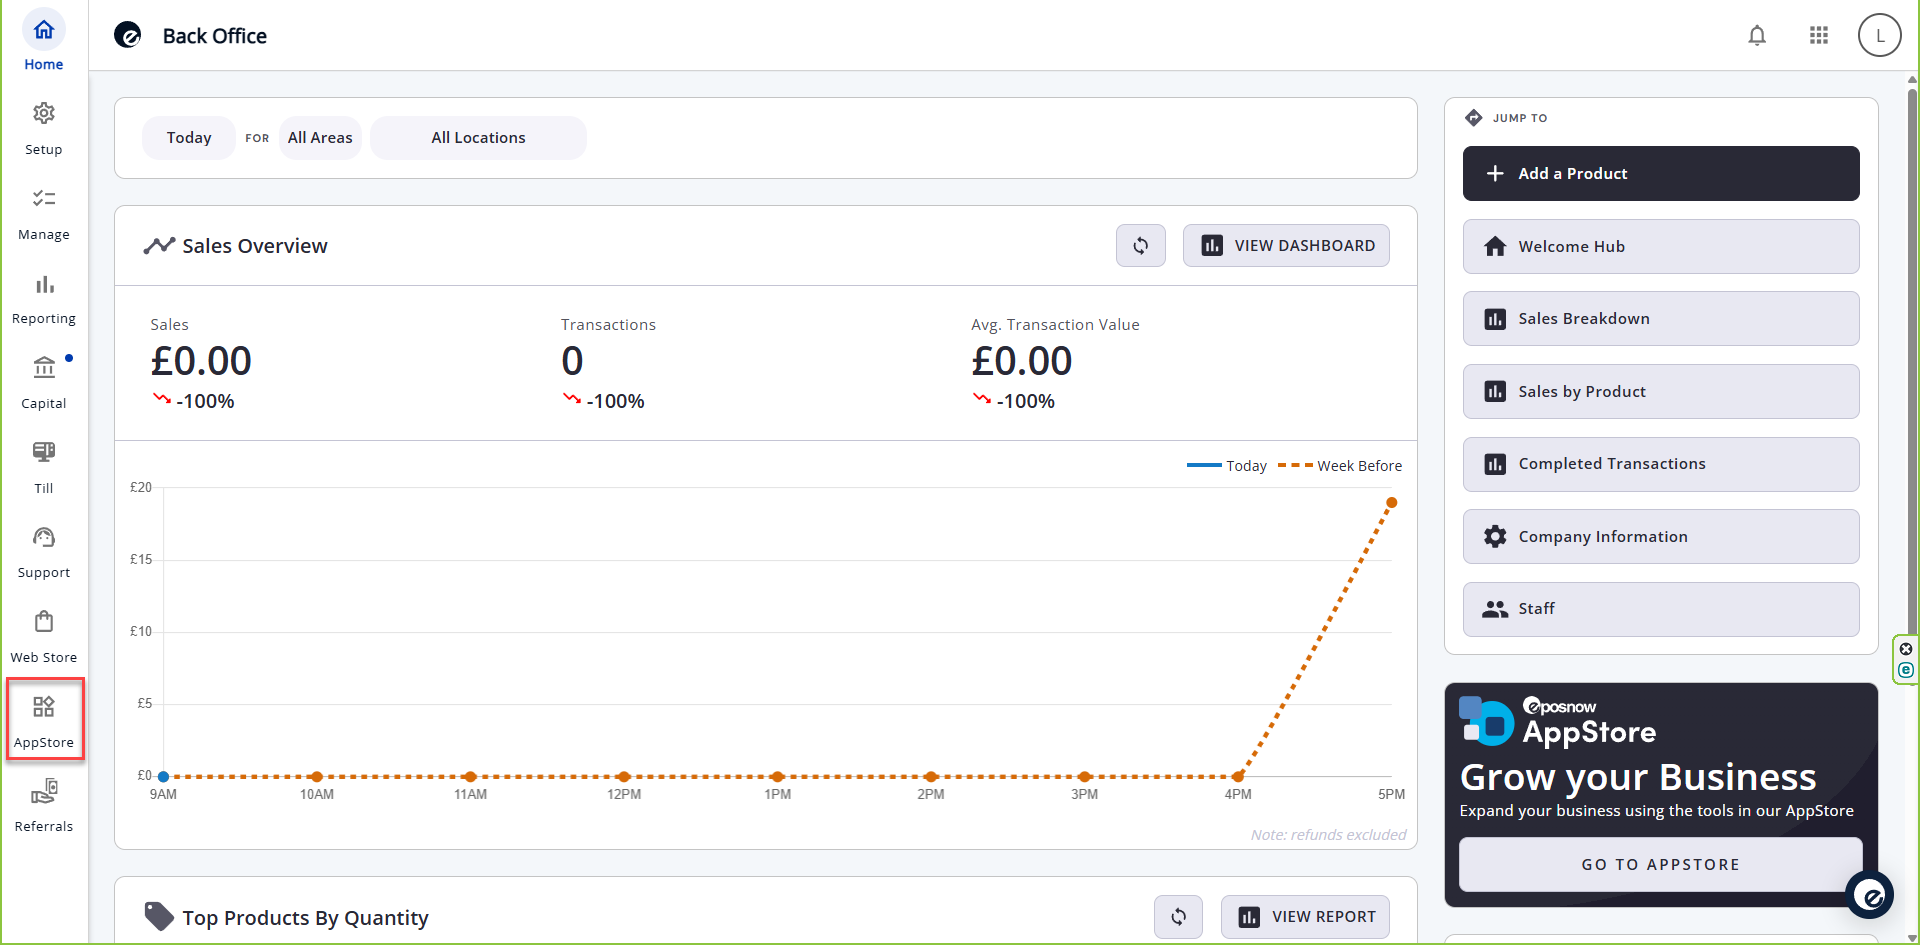Jump to Sales by Product

coord(1661,392)
